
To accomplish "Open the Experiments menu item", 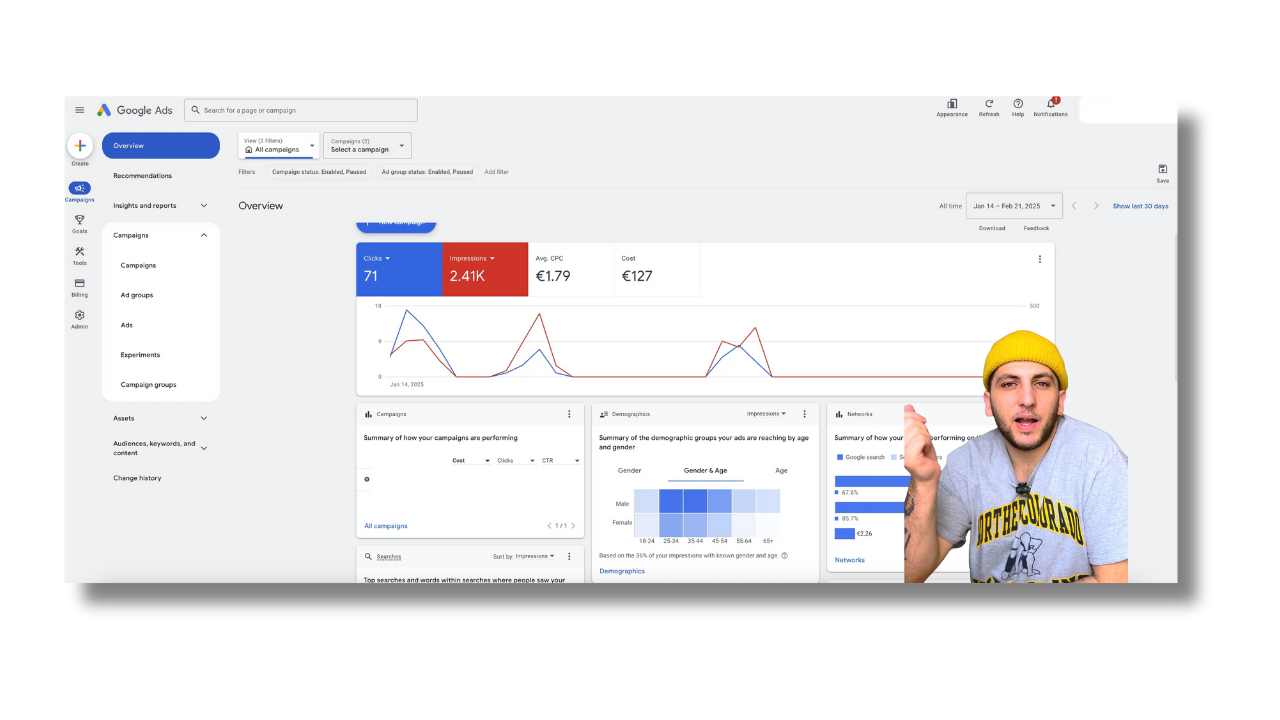I will (x=140, y=355).
